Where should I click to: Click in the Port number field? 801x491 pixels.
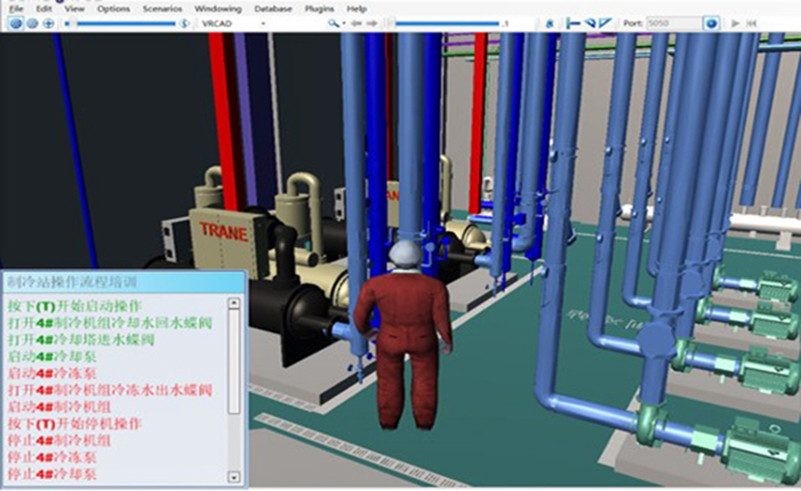(672, 22)
